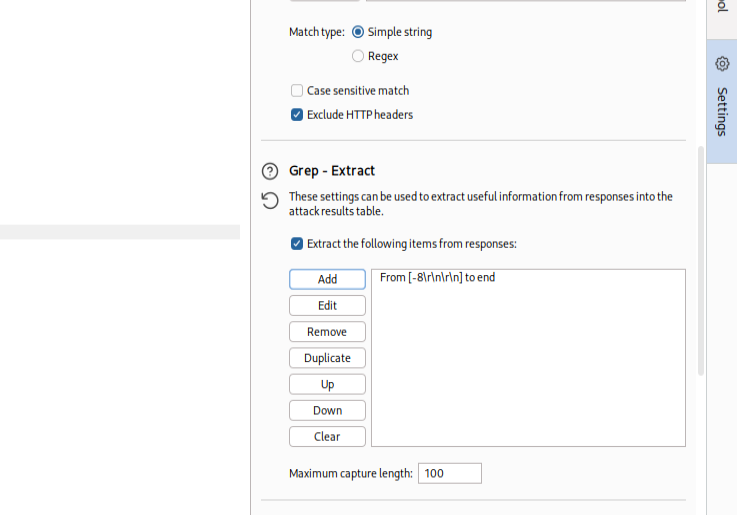Click the Add button for extract items
Image resolution: width=737 pixels, height=515 pixels.
327,280
